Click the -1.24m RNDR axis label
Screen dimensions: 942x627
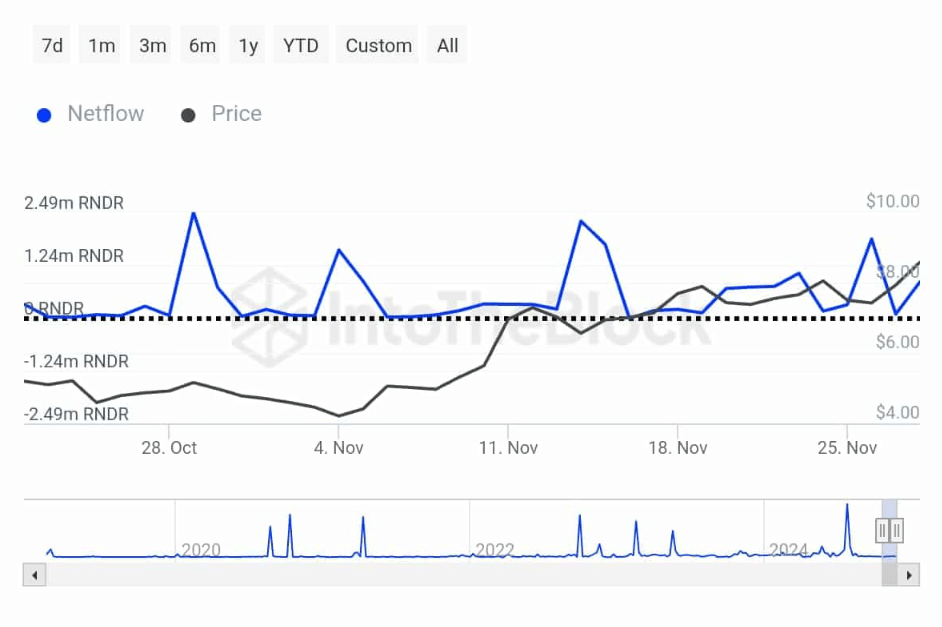point(76,362)
